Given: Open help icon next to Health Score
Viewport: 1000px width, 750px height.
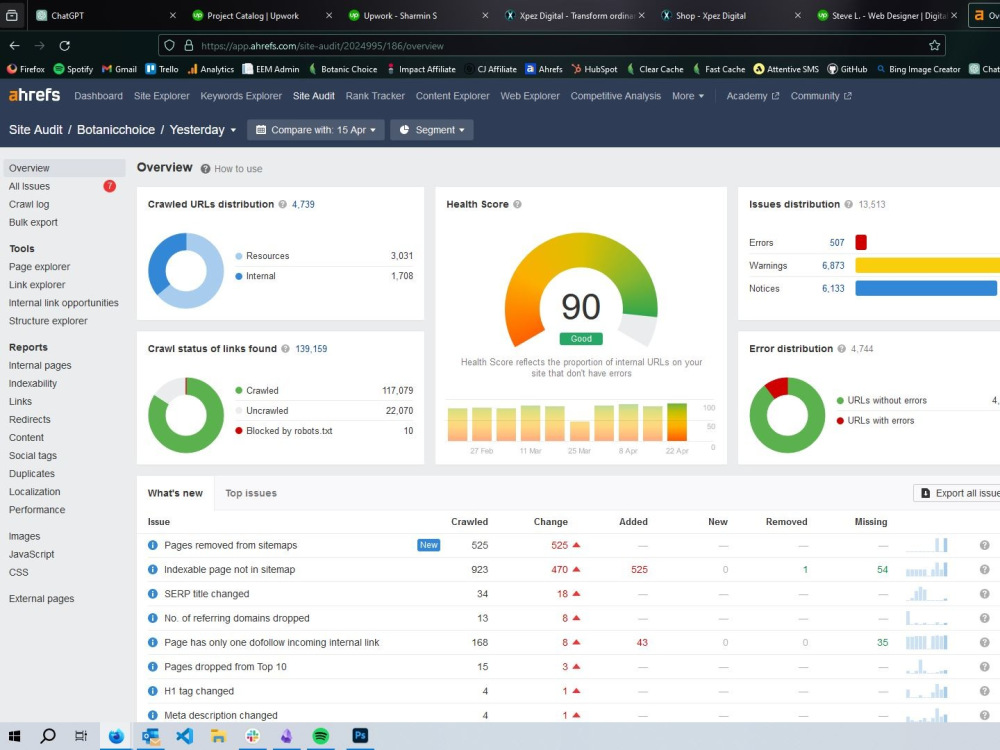Looking at the screenshot, I should pos(517,204).
